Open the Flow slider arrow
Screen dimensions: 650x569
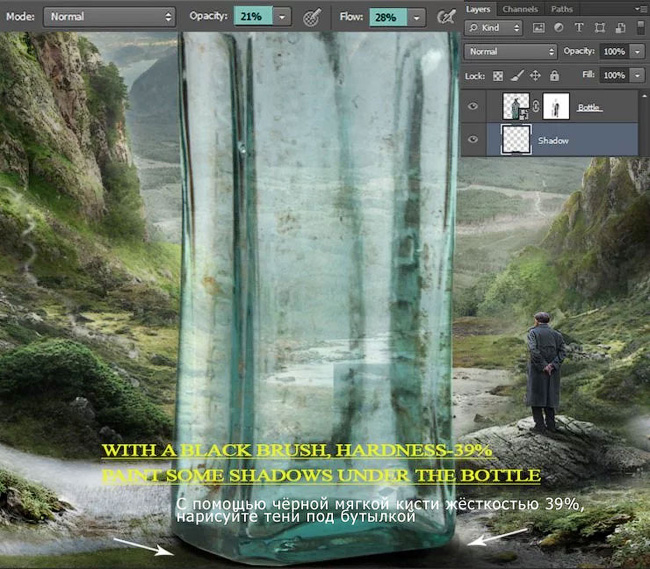(x=416, y=18)
